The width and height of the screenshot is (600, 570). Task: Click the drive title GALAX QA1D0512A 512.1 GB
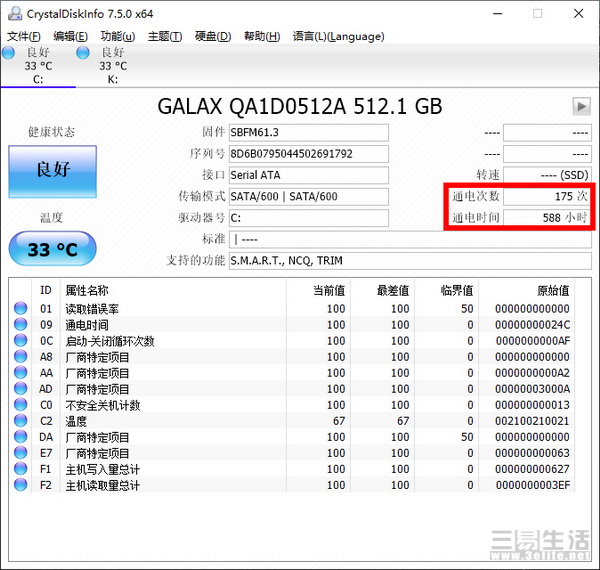pos(300,106)
